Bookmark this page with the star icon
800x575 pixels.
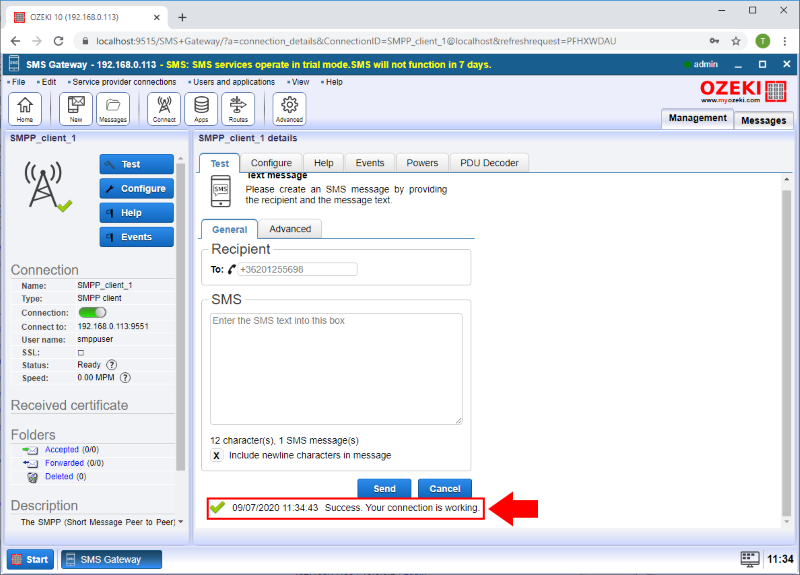coord(736,41)
